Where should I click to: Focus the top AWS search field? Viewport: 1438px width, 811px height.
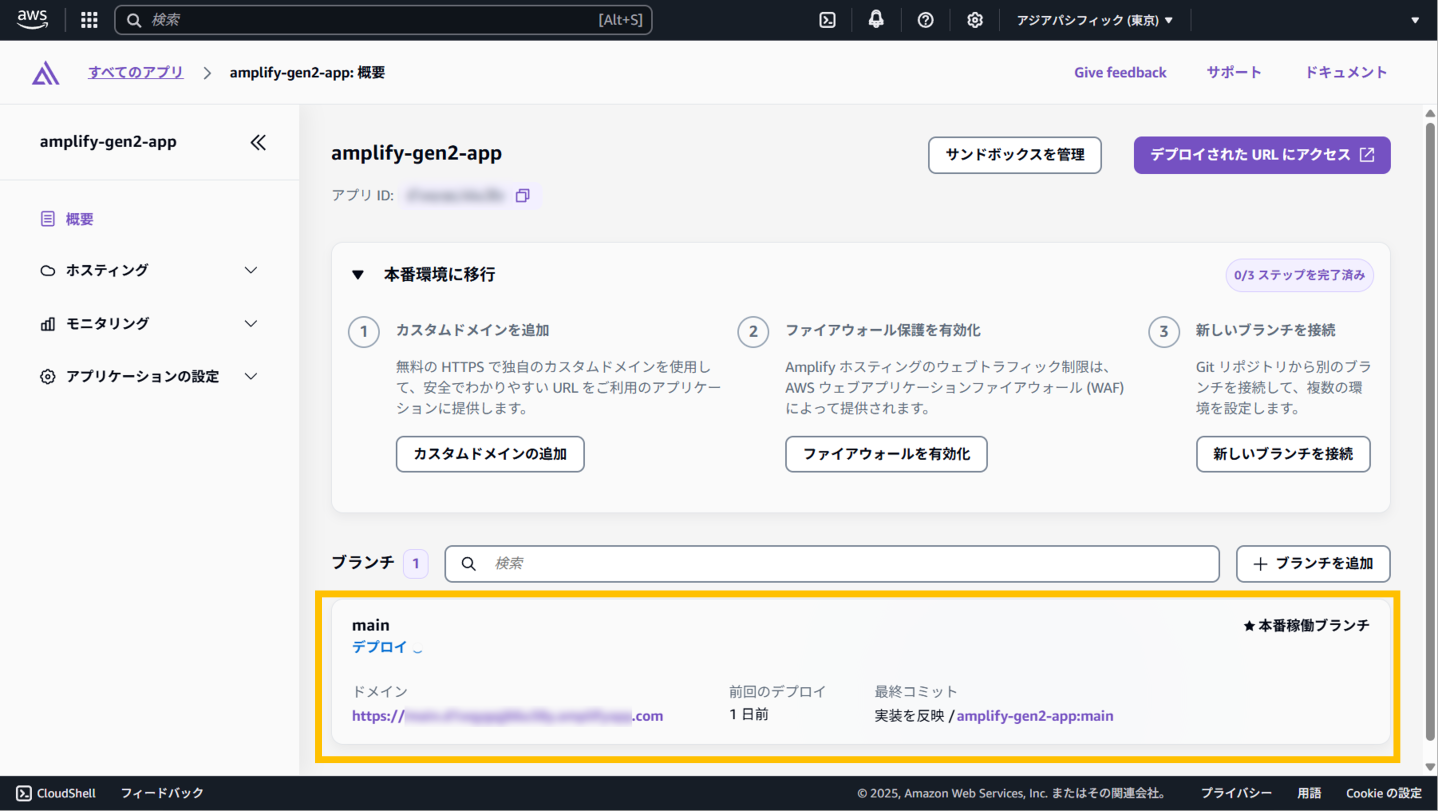(x=384, y=20)
